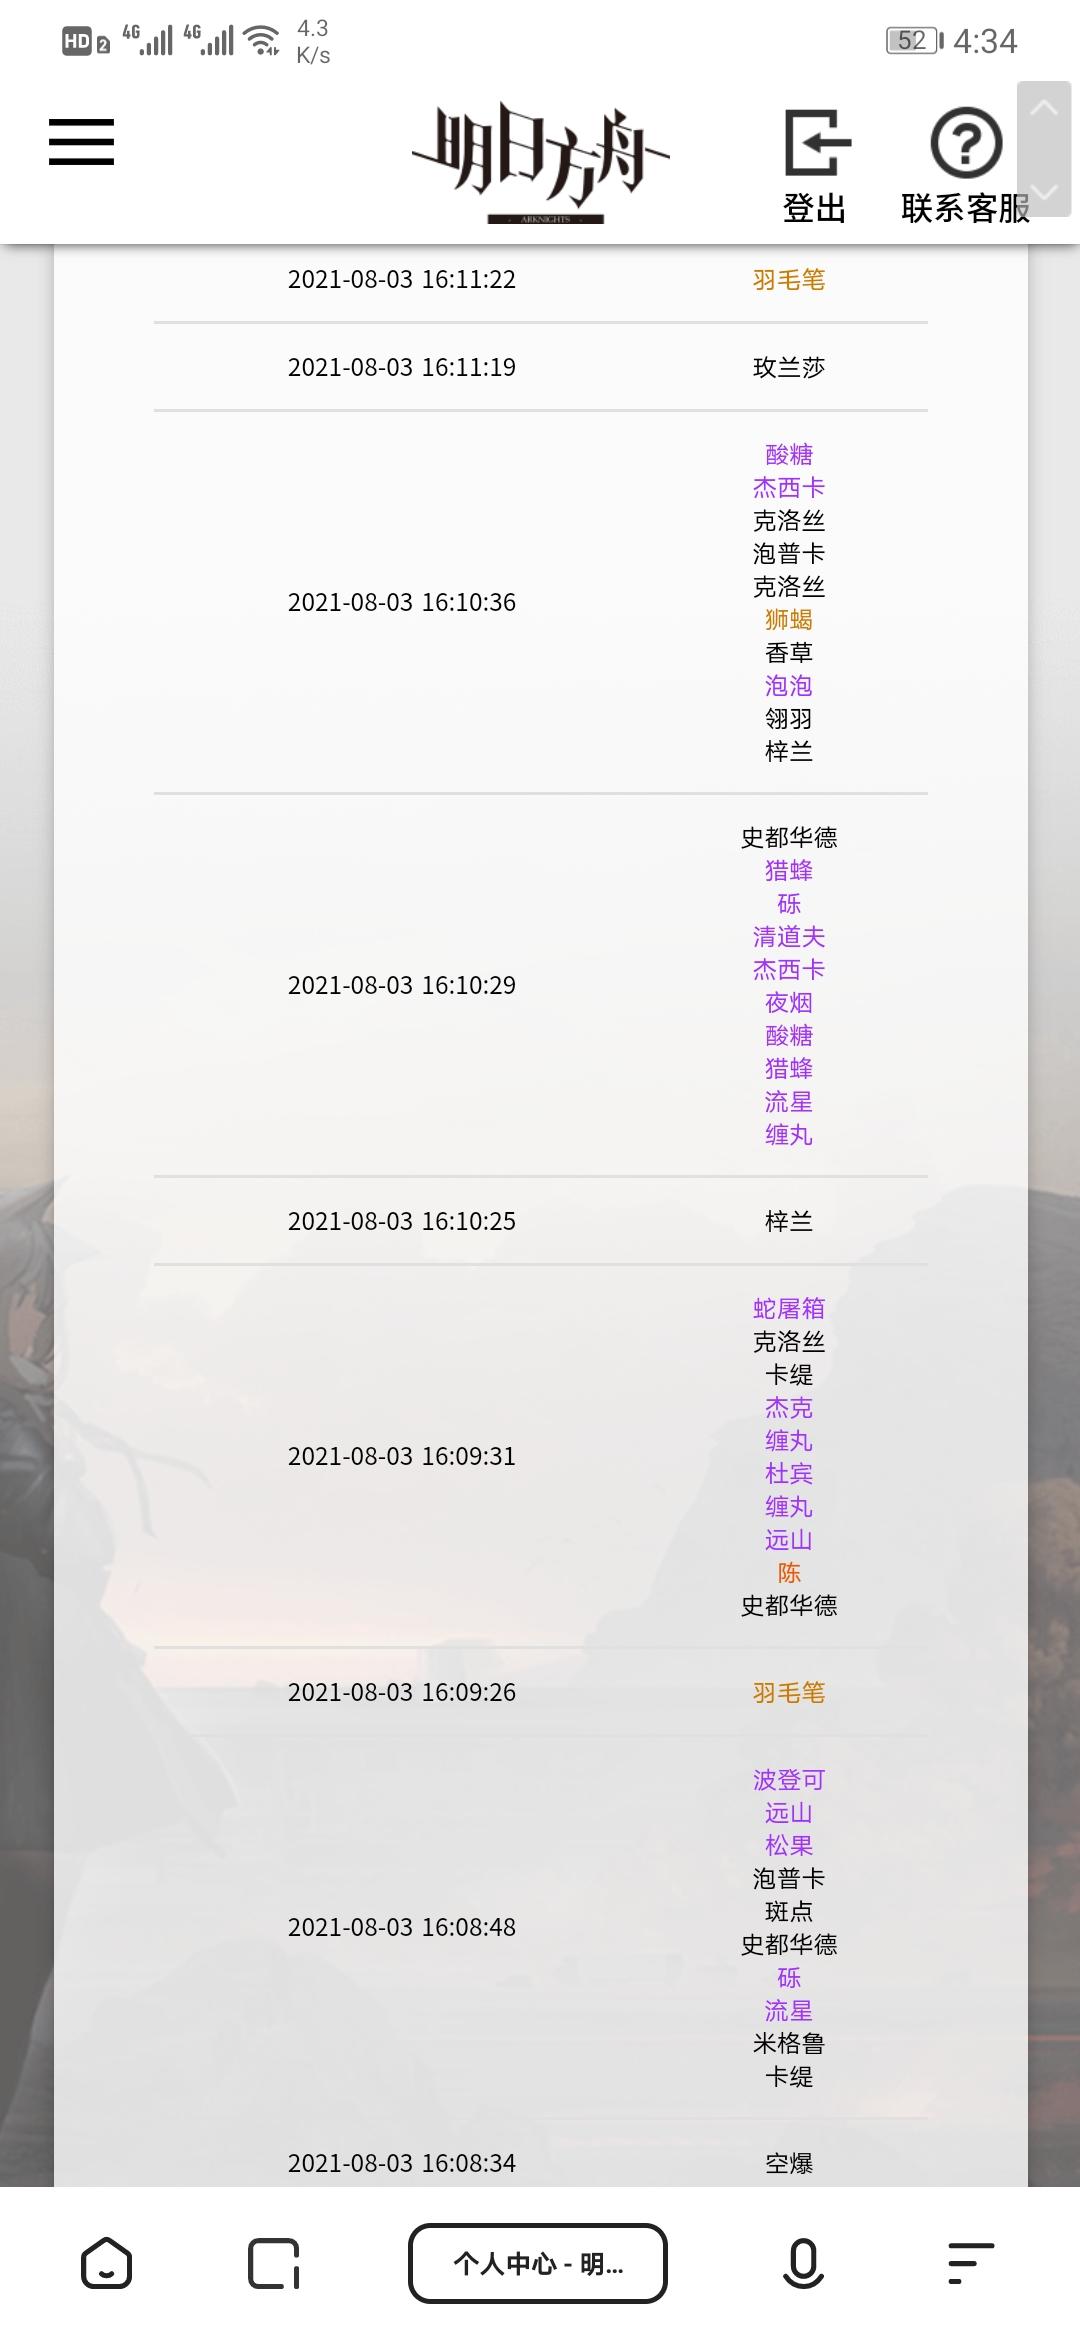The image size is (1080, 2340).
Task: Tap 波登可 operator entry
Action: pos(789,1780)
